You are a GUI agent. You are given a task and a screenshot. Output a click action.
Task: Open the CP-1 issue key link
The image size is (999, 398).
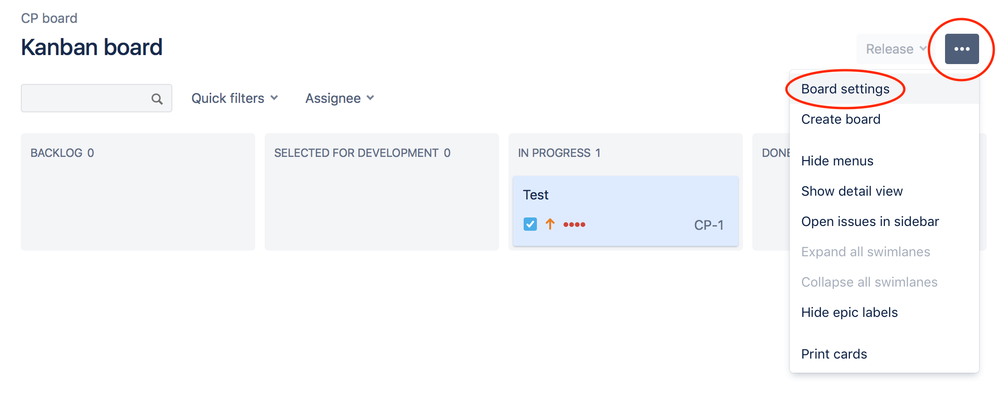click(x=708, y=225)
